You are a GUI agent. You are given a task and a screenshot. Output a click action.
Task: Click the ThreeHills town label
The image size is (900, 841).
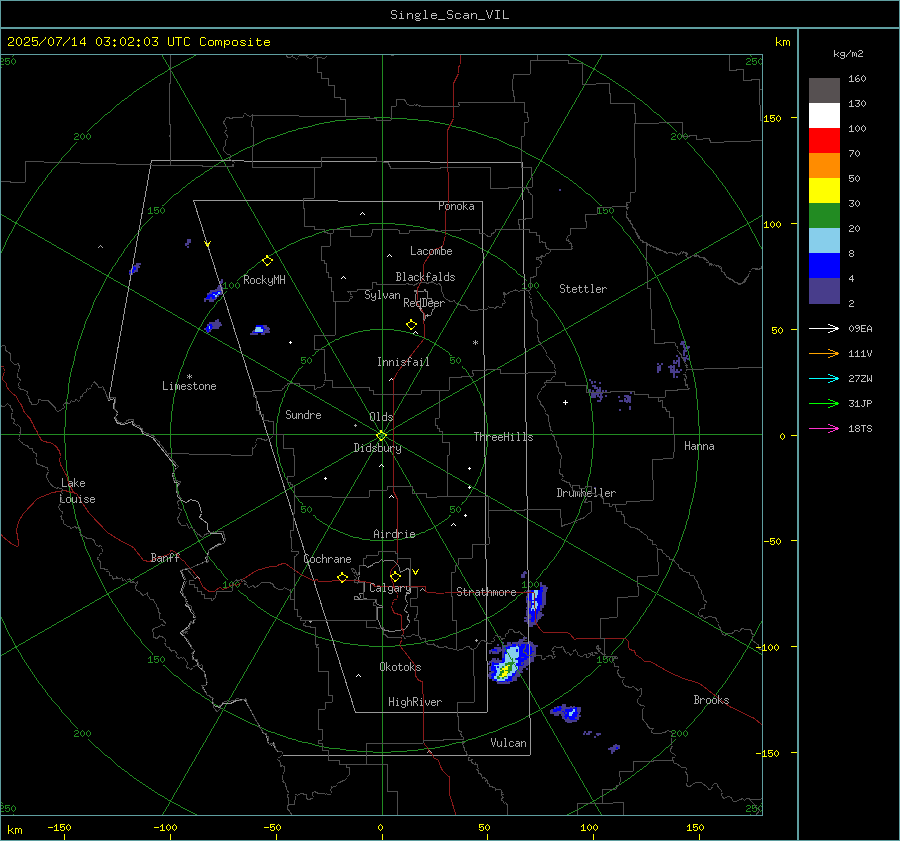click(503, 437)
